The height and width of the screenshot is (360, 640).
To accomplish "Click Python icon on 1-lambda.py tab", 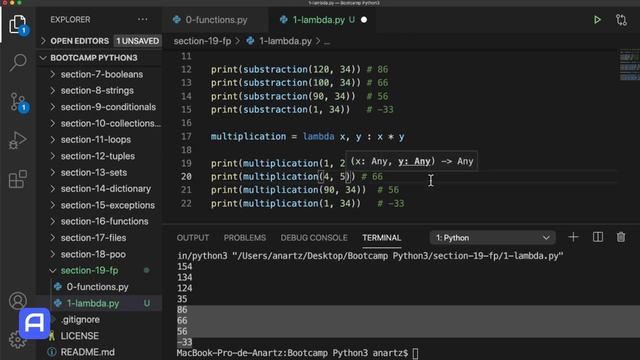I will click(x=284, y=20).
